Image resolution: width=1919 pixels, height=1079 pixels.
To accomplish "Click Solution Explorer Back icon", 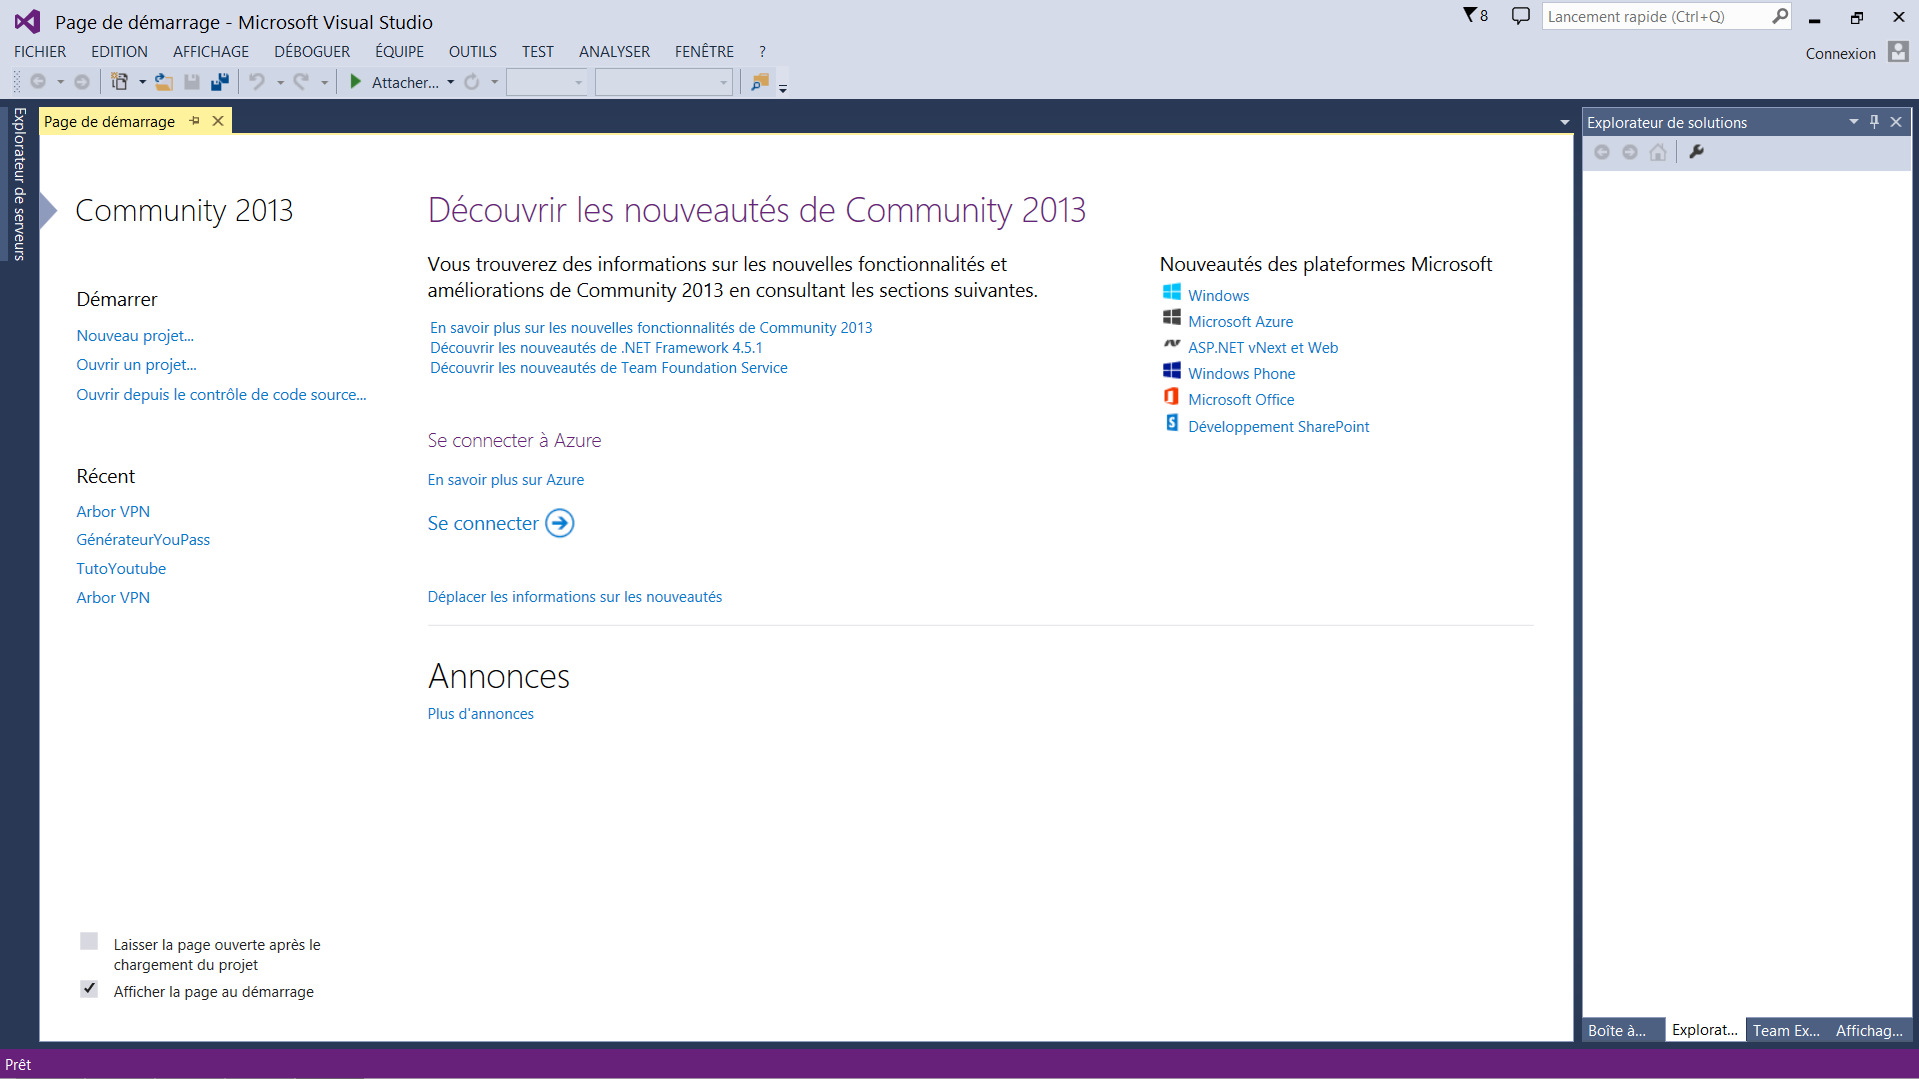I will click(x=1602, y=152).
